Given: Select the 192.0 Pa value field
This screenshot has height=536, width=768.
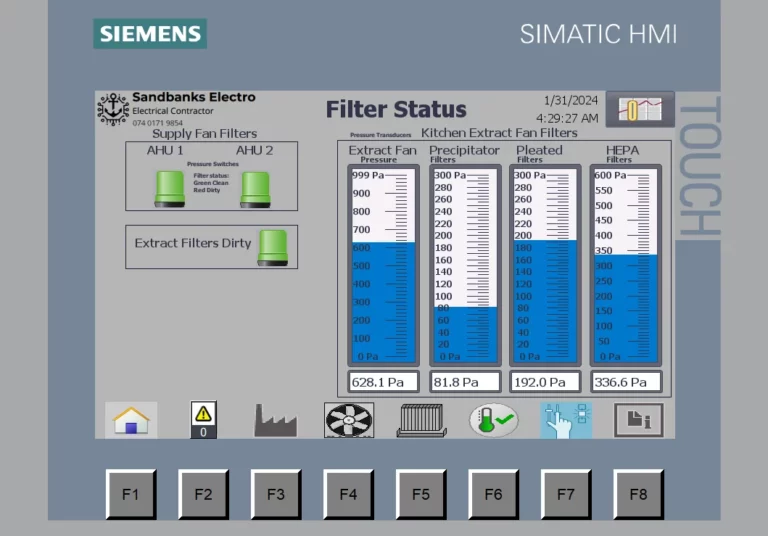Looking at the screenshot, I should (x=545, y=382).
